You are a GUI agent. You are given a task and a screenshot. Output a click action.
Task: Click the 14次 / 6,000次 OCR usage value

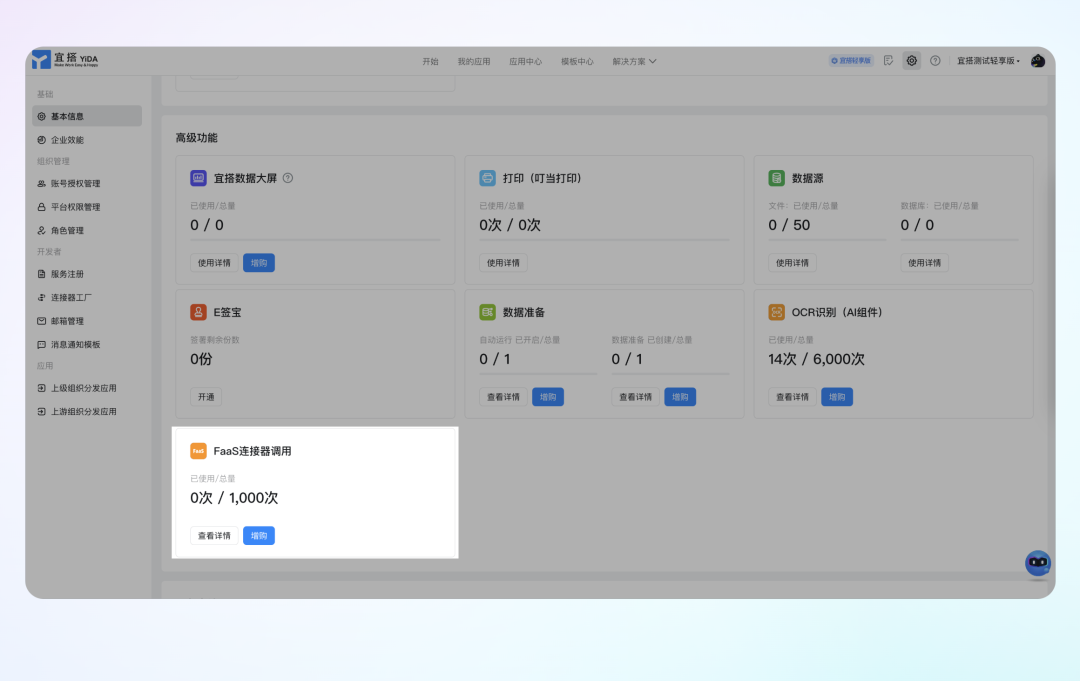coord(816,359)
